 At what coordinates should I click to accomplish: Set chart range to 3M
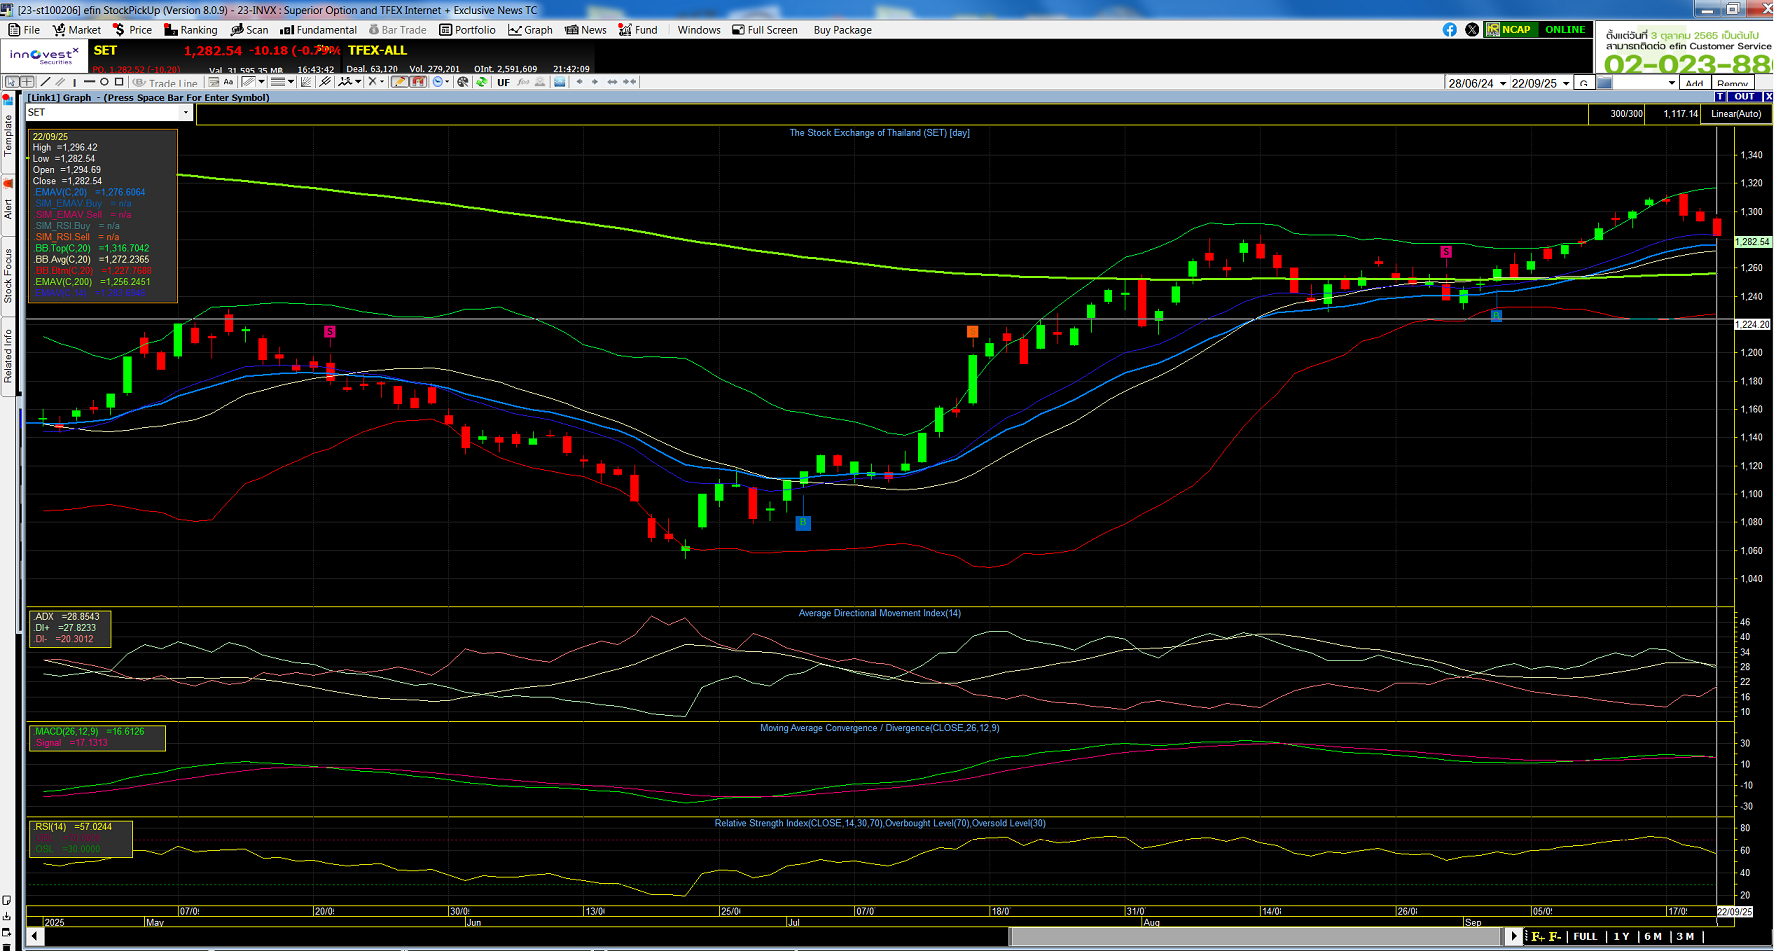pos(1686,937)
